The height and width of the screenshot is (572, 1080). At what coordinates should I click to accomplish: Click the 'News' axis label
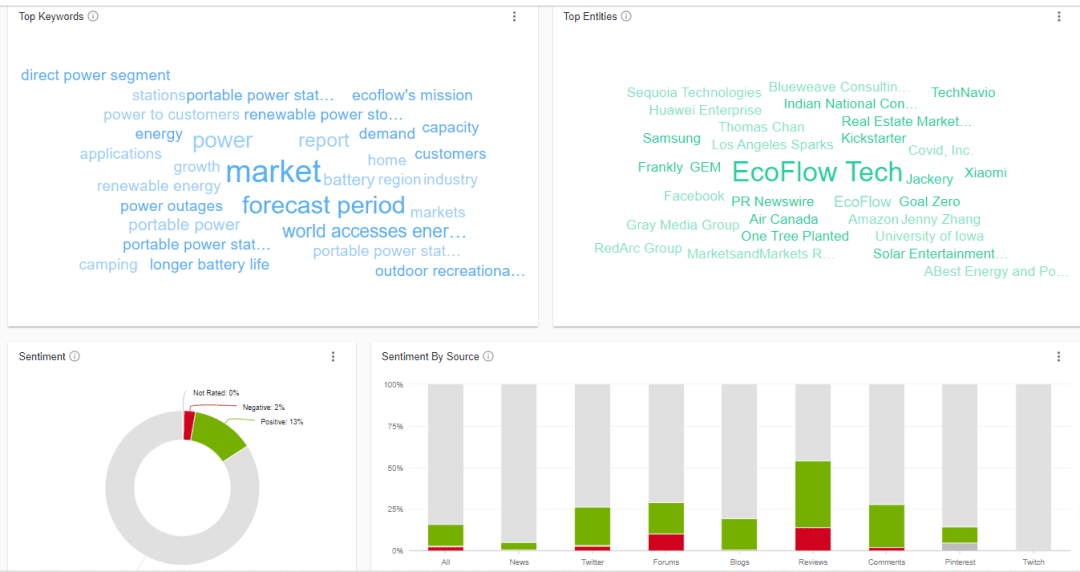(x=519, y=562)
